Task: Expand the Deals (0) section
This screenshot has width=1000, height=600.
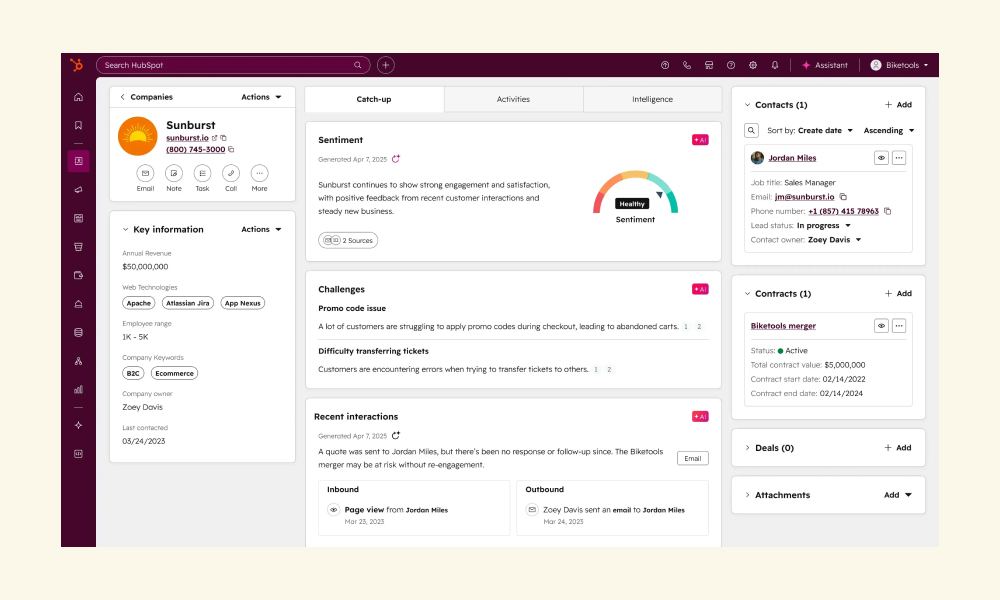Action: [747, 448]
